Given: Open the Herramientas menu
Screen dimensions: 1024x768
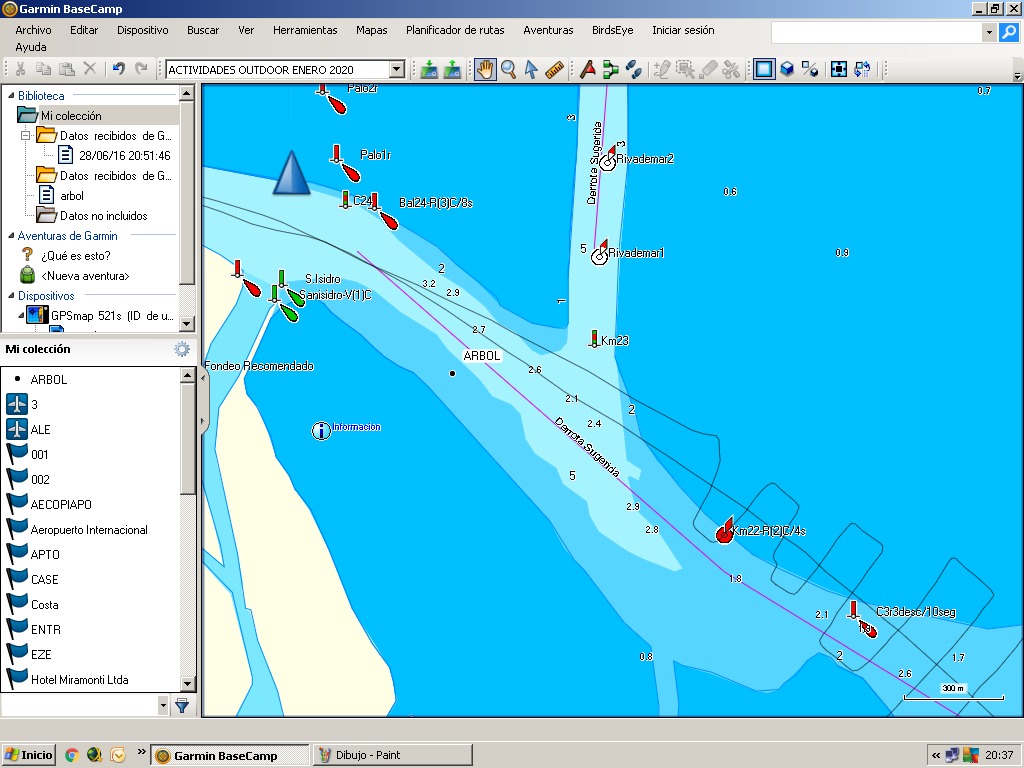Looking at the screenshot, I should click(x=305, y=30).
